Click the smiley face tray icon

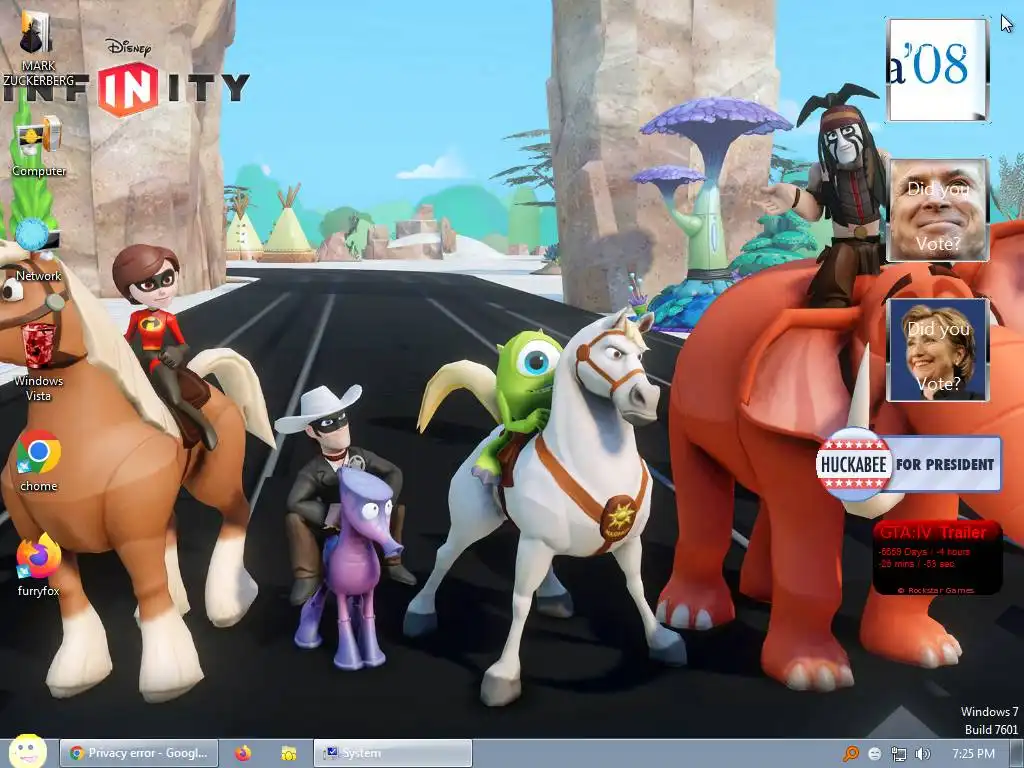click(874, 754)
